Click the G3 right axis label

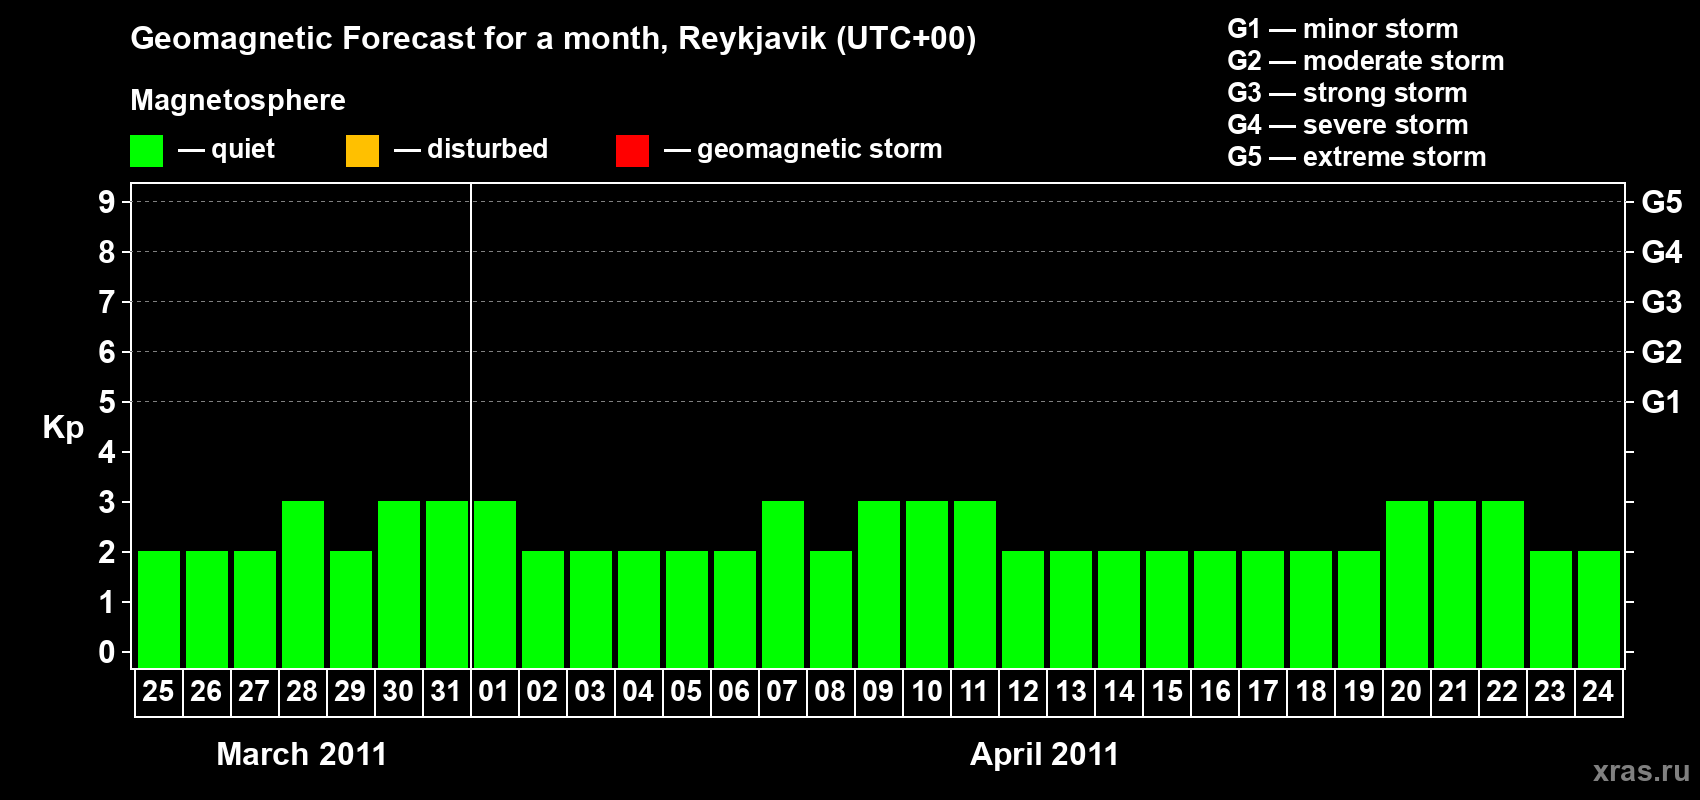[x=1662, y=302]
